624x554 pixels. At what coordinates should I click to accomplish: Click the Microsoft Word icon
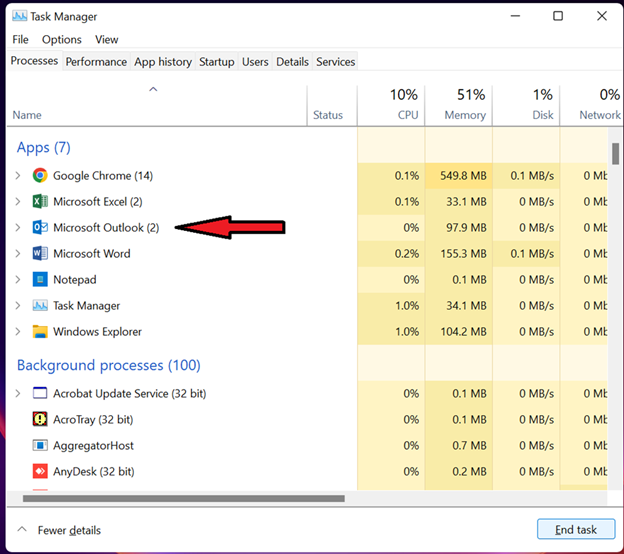[40, 254]
